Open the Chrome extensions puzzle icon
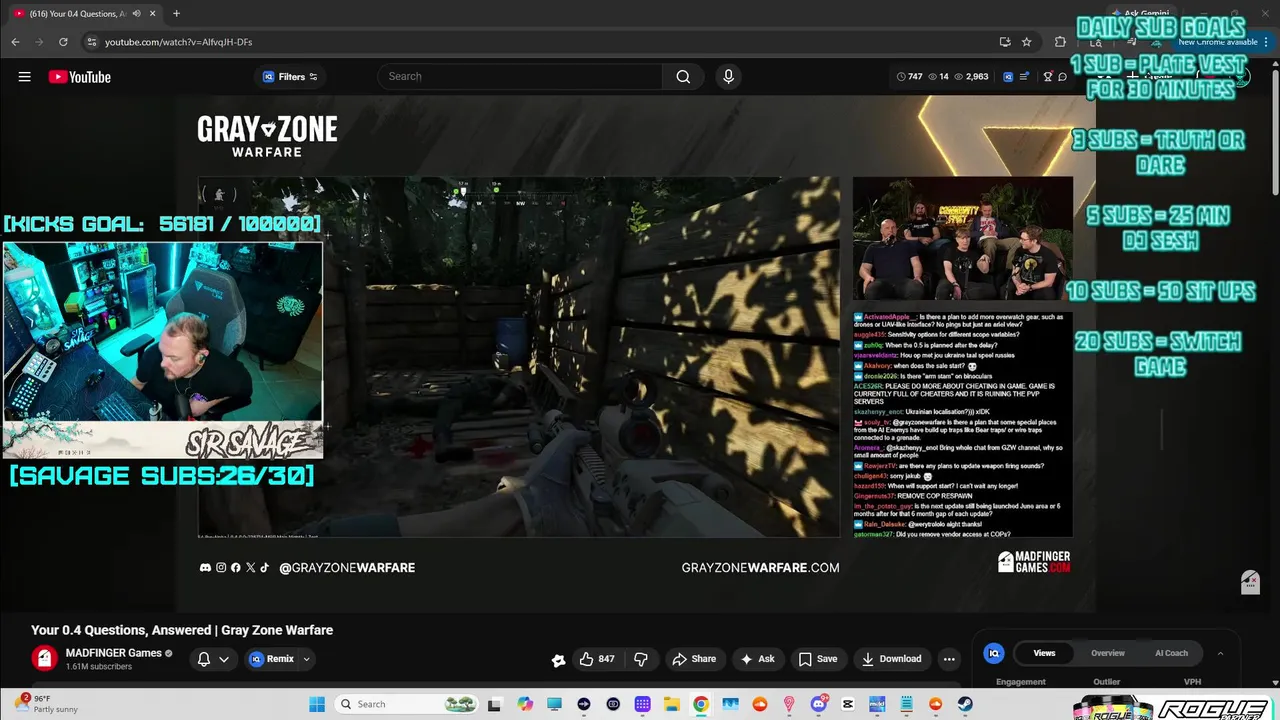This screenshot has width=1280, height=720. pos(1060,42)
